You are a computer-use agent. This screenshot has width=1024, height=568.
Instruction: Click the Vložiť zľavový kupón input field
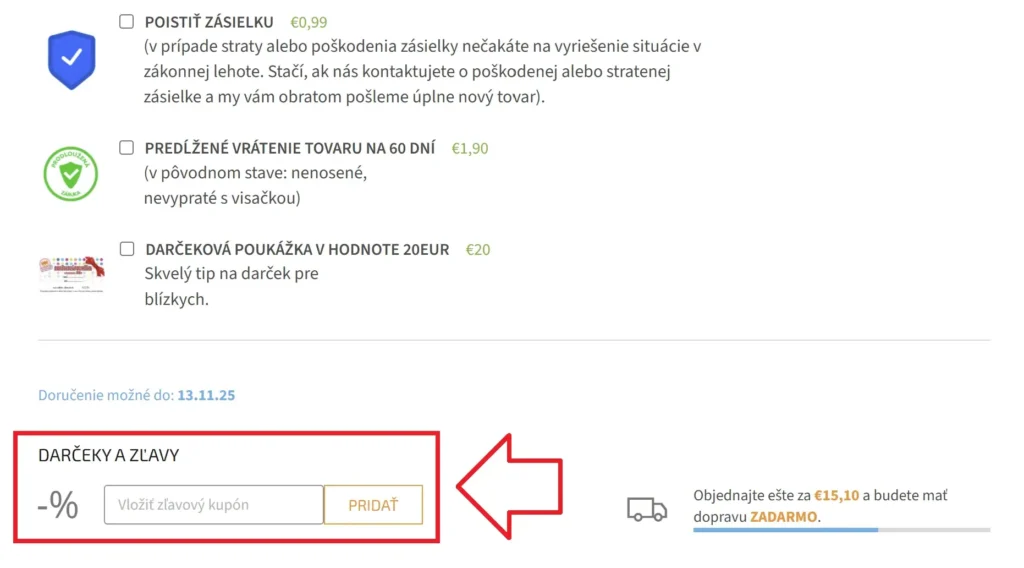pyautogui.click(x=213, y=505)
